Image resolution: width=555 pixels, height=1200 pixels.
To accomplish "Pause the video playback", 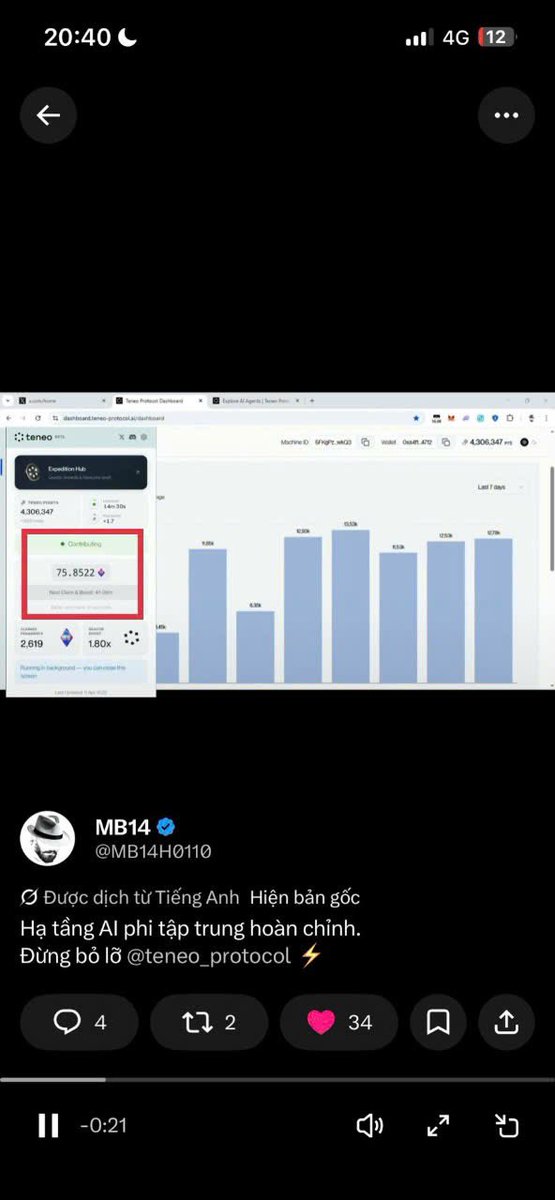I will pyautogui.click(x=47, y=1125).
